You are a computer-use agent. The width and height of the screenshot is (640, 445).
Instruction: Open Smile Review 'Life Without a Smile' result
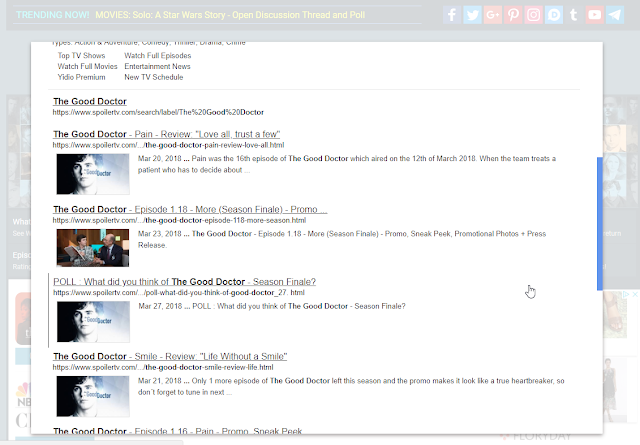point(170,356)
